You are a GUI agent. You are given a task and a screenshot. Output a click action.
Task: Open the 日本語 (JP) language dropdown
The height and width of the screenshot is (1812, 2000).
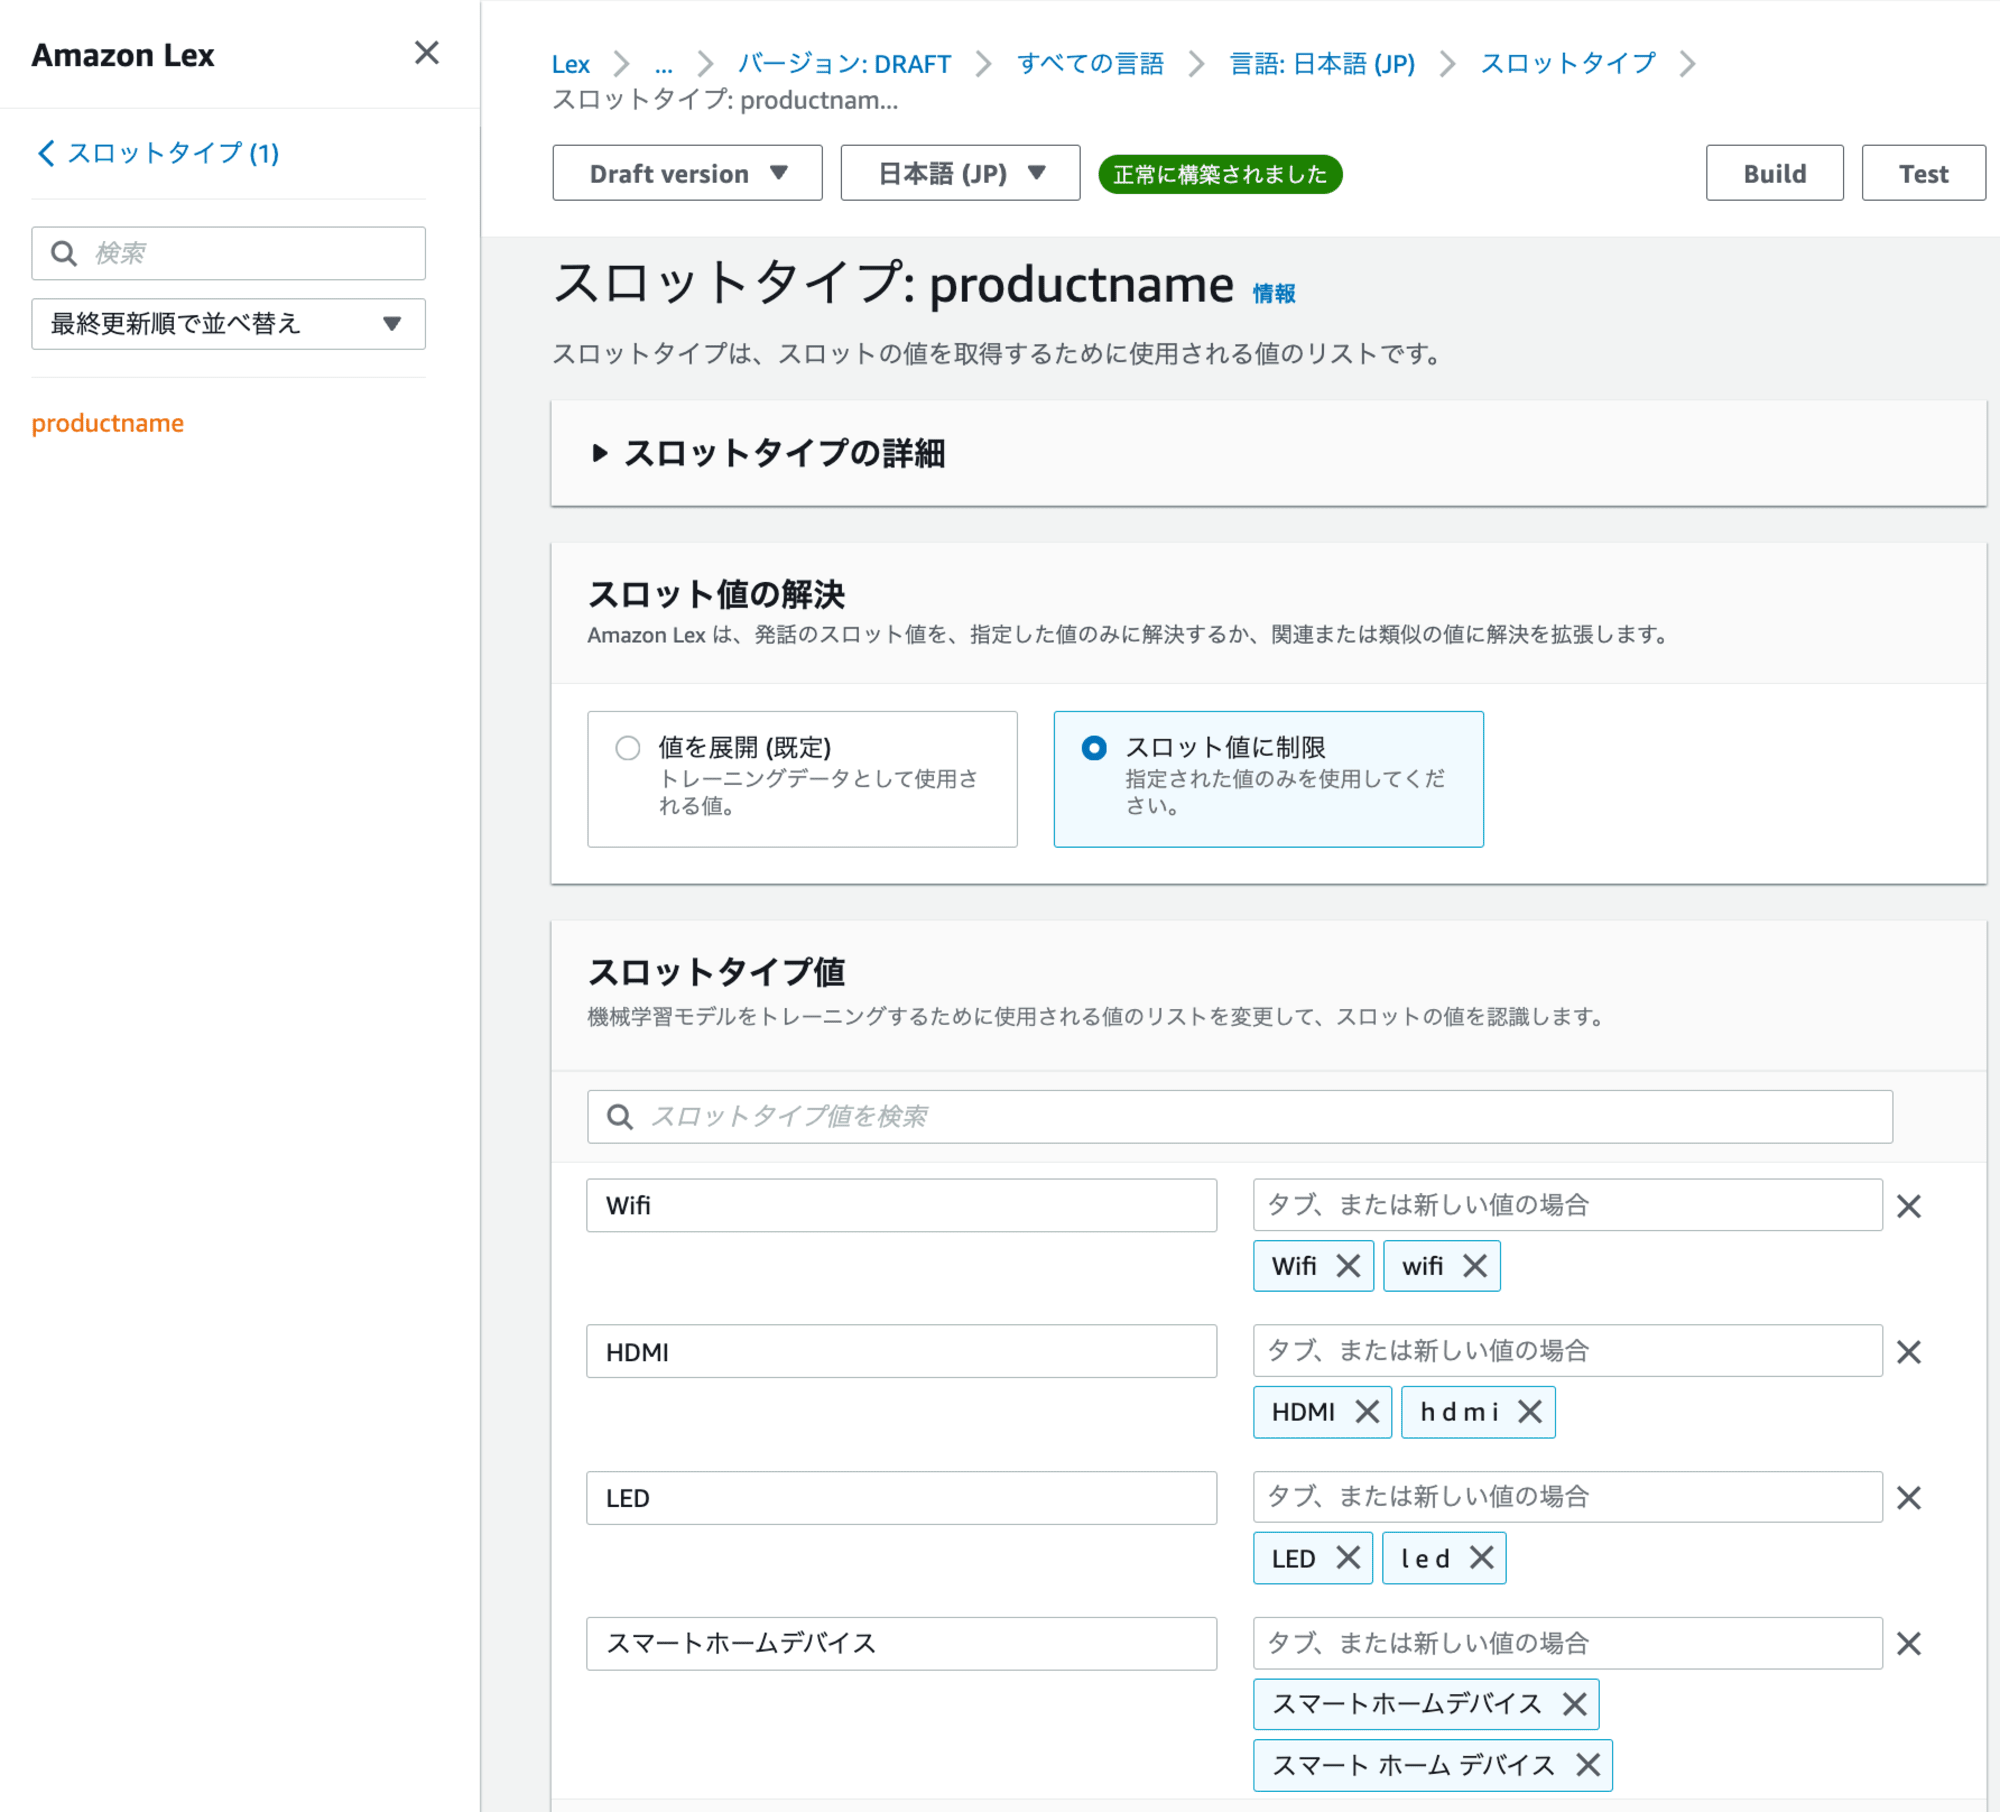960,173
